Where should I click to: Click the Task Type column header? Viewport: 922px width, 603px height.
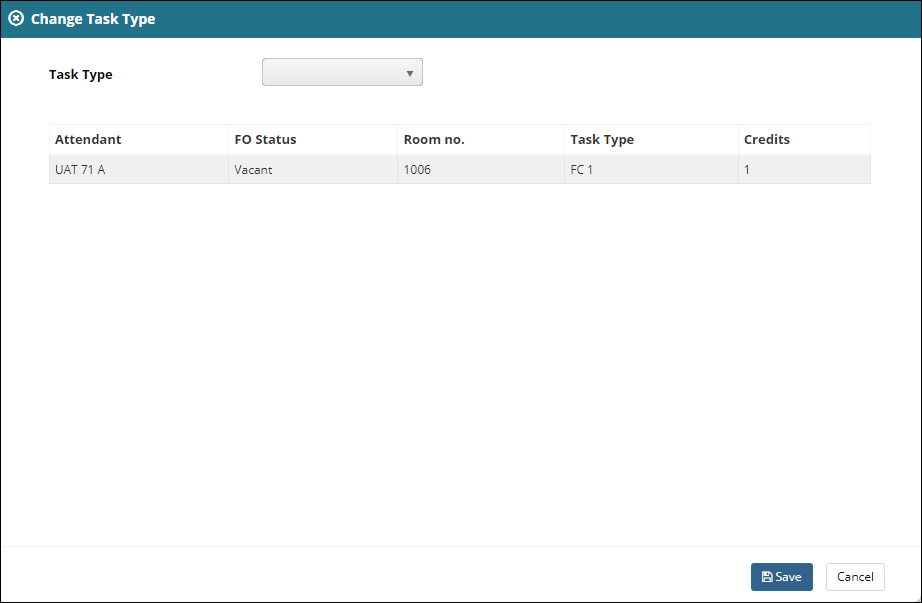pyautogui.click(x=602, y=139)
